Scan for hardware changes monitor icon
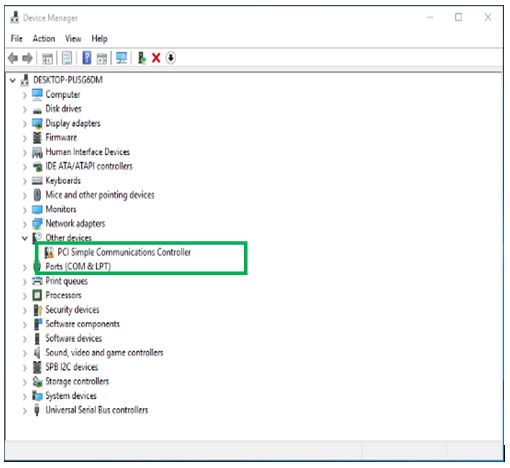Screen dimensions: 510x468 pos(121,58)
